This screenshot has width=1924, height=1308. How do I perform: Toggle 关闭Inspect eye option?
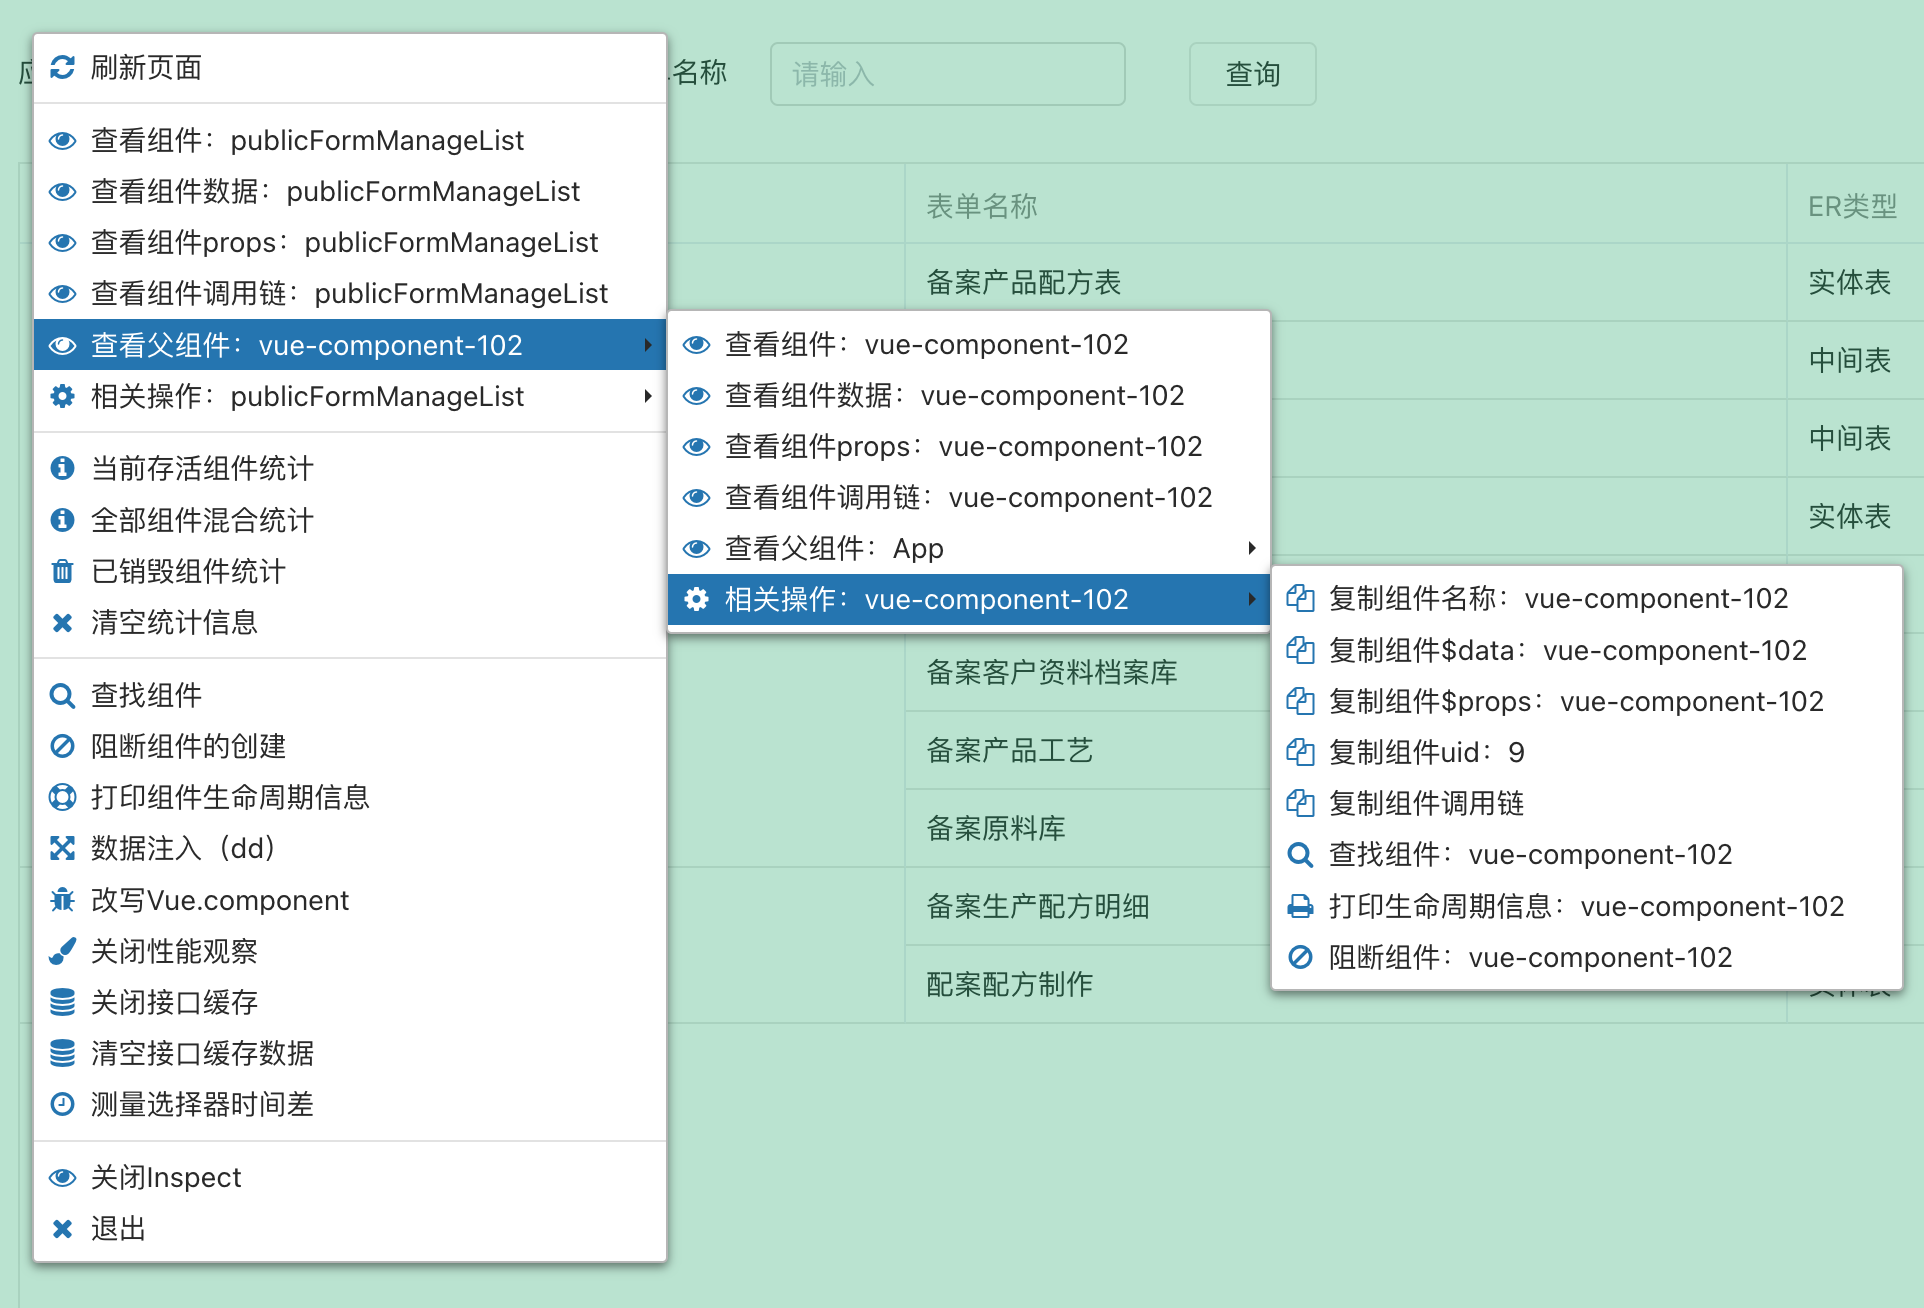(x=166, y=1177)
